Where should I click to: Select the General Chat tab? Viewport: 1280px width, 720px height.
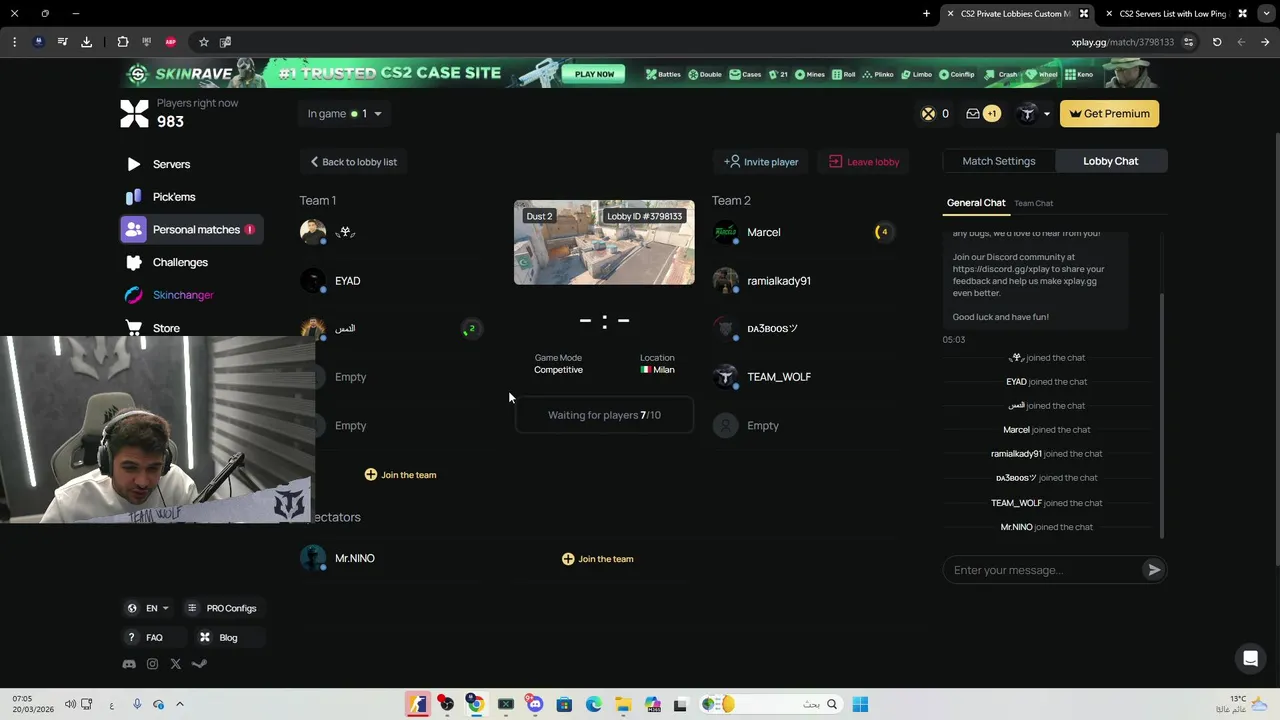[x=976, y=203]
